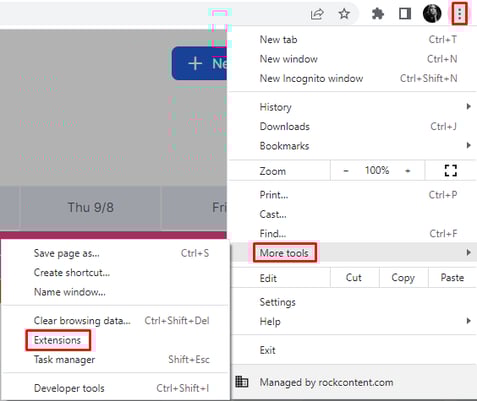The image size is (477, 401).
Task: Click the managed organization building icon
Action: click(242, 381)
